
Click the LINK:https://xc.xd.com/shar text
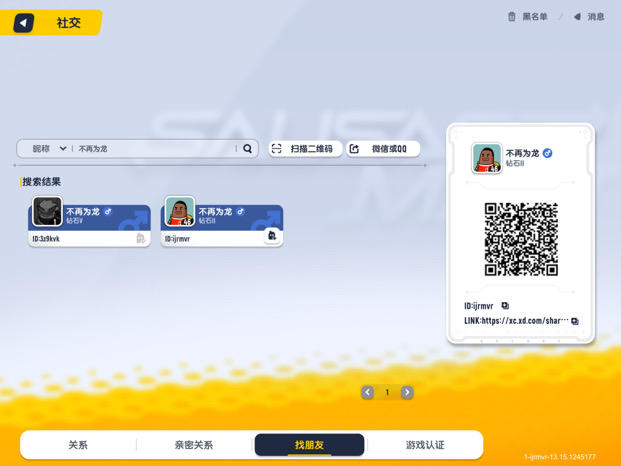[x=516, y=321]
